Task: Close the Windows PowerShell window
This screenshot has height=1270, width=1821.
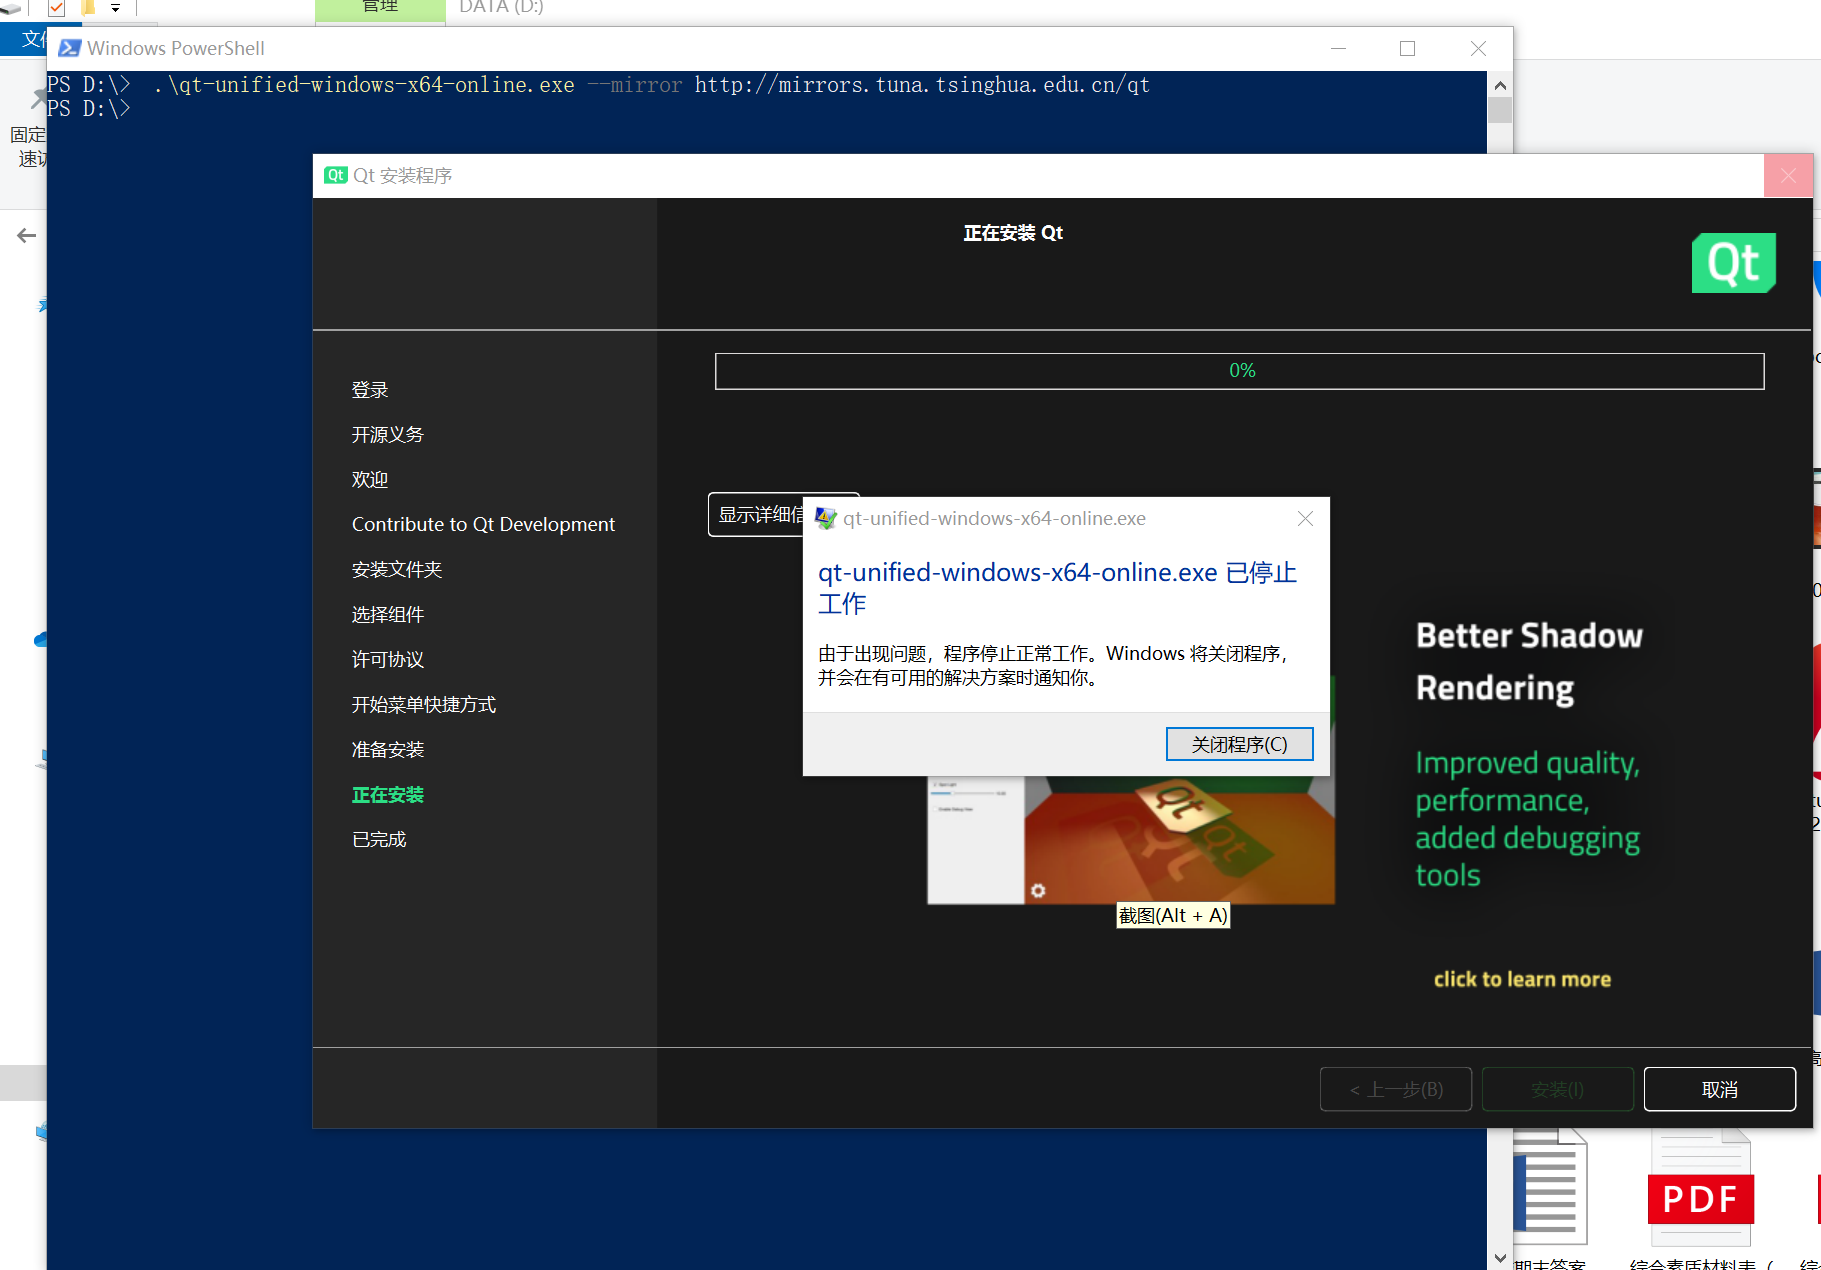Action: pos(1478,48)
